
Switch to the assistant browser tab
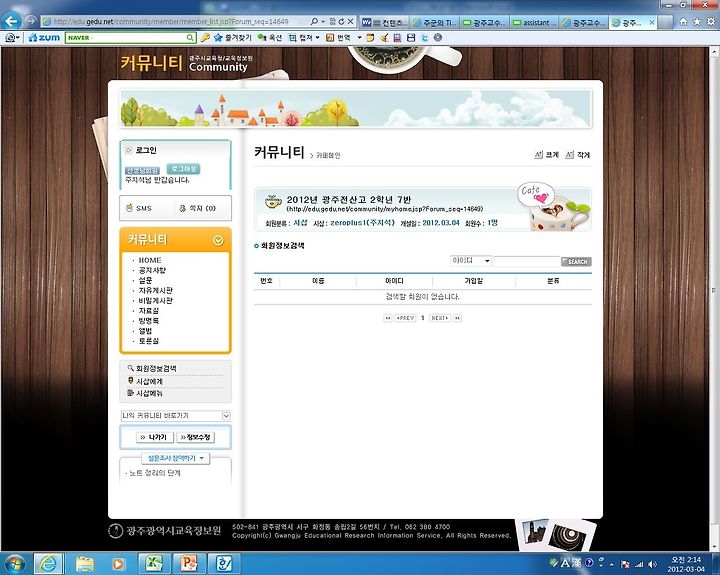534,22
